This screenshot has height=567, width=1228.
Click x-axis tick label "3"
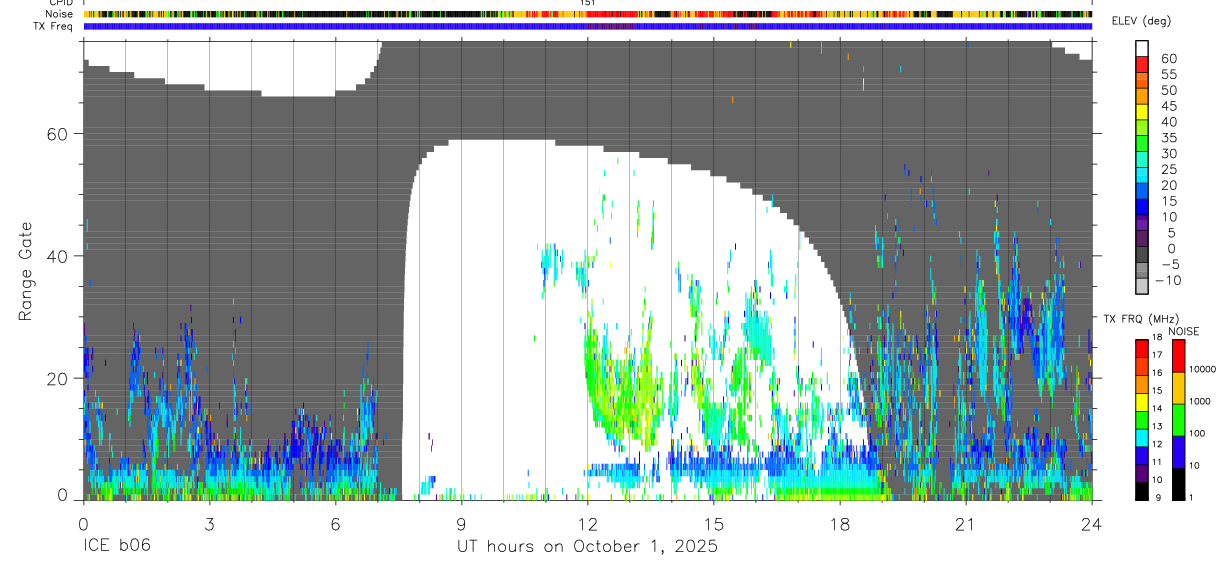(209, 524)
